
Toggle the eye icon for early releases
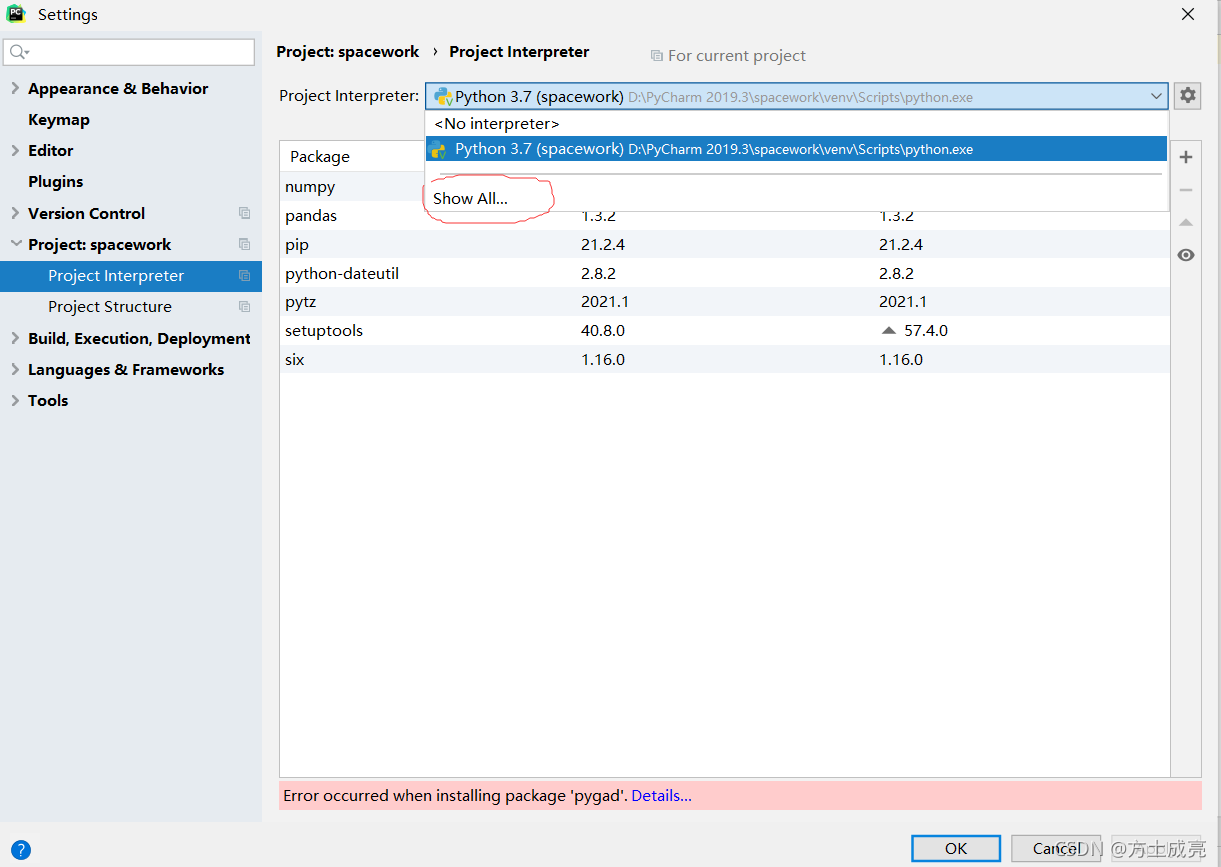1186,255
